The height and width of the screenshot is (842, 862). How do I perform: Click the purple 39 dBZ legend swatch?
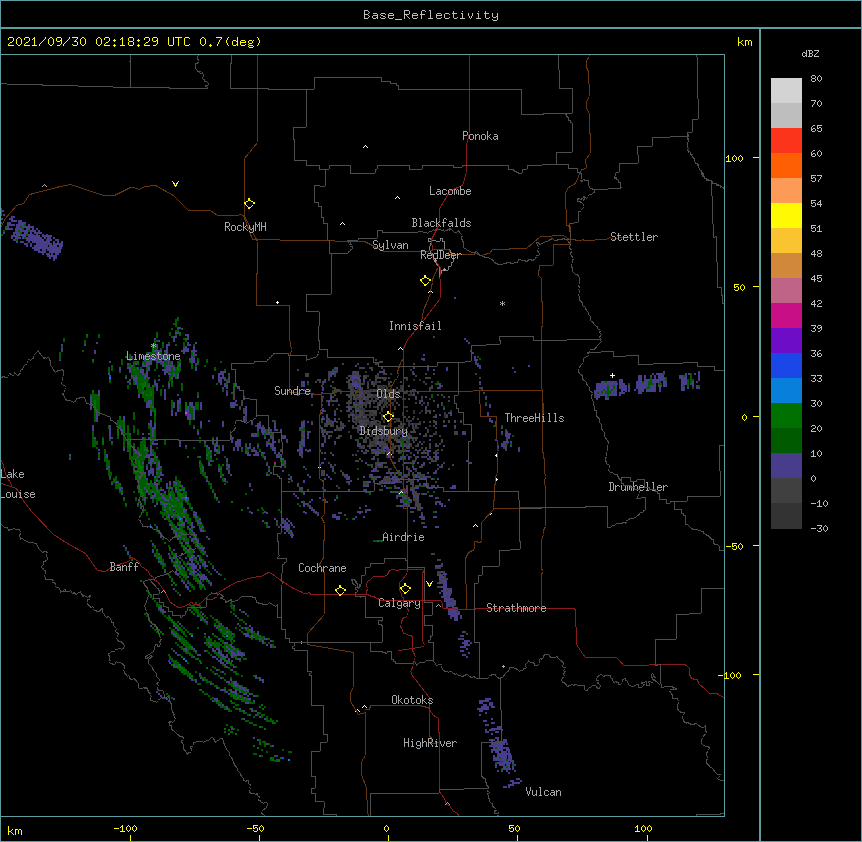[x=786, y=341]
